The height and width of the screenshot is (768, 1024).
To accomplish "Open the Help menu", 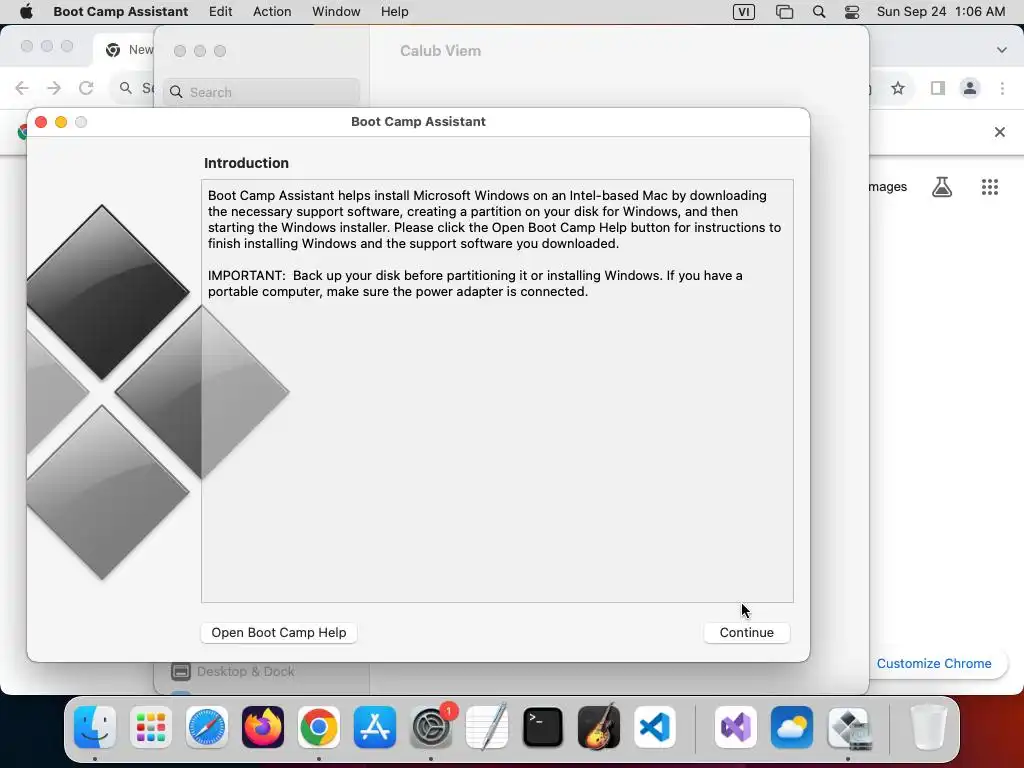I will point(394,12).
